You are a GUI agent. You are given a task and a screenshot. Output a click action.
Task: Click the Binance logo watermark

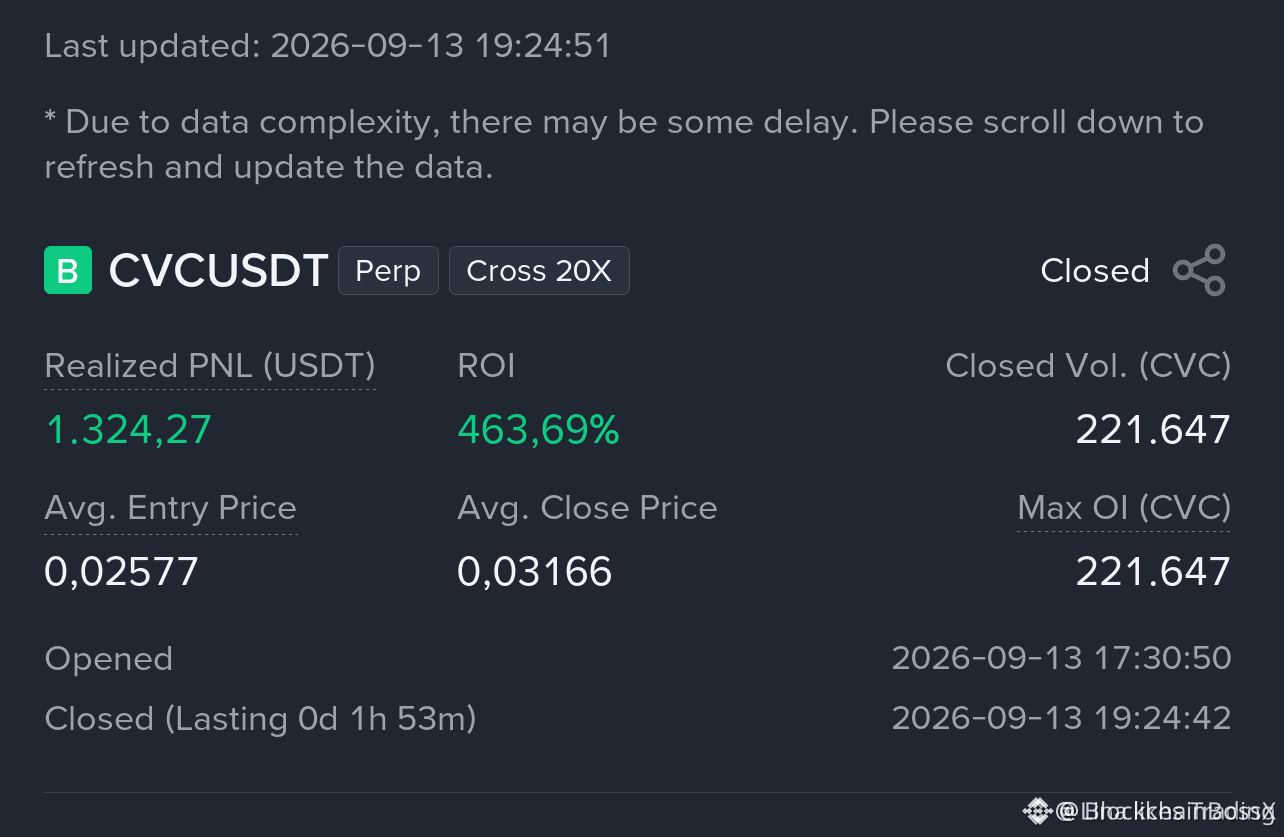coord(1036,810)
